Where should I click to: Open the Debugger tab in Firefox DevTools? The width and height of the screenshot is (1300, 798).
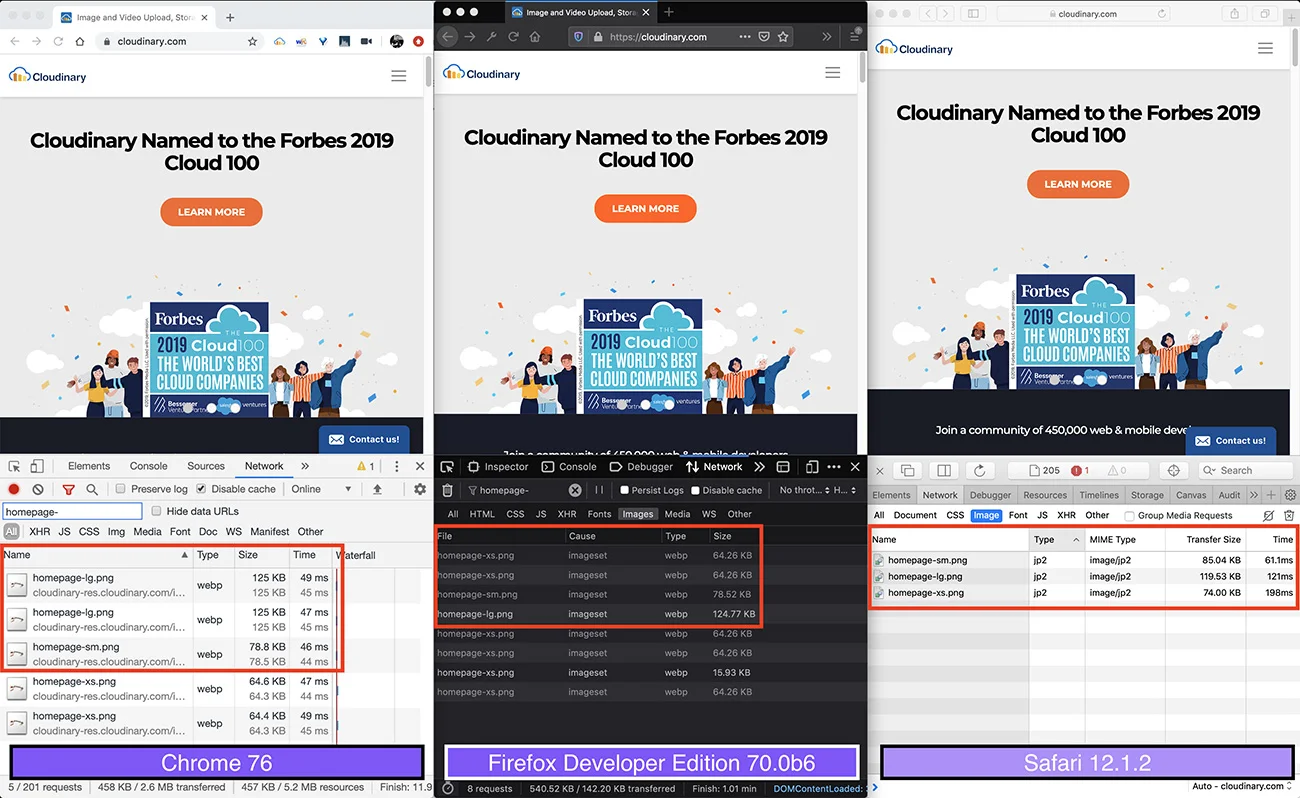coord(641,467)
